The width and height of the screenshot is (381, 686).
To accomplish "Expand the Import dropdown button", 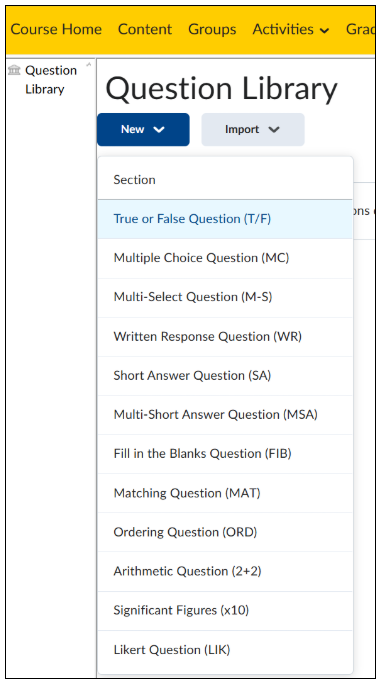I will point(253,130).
